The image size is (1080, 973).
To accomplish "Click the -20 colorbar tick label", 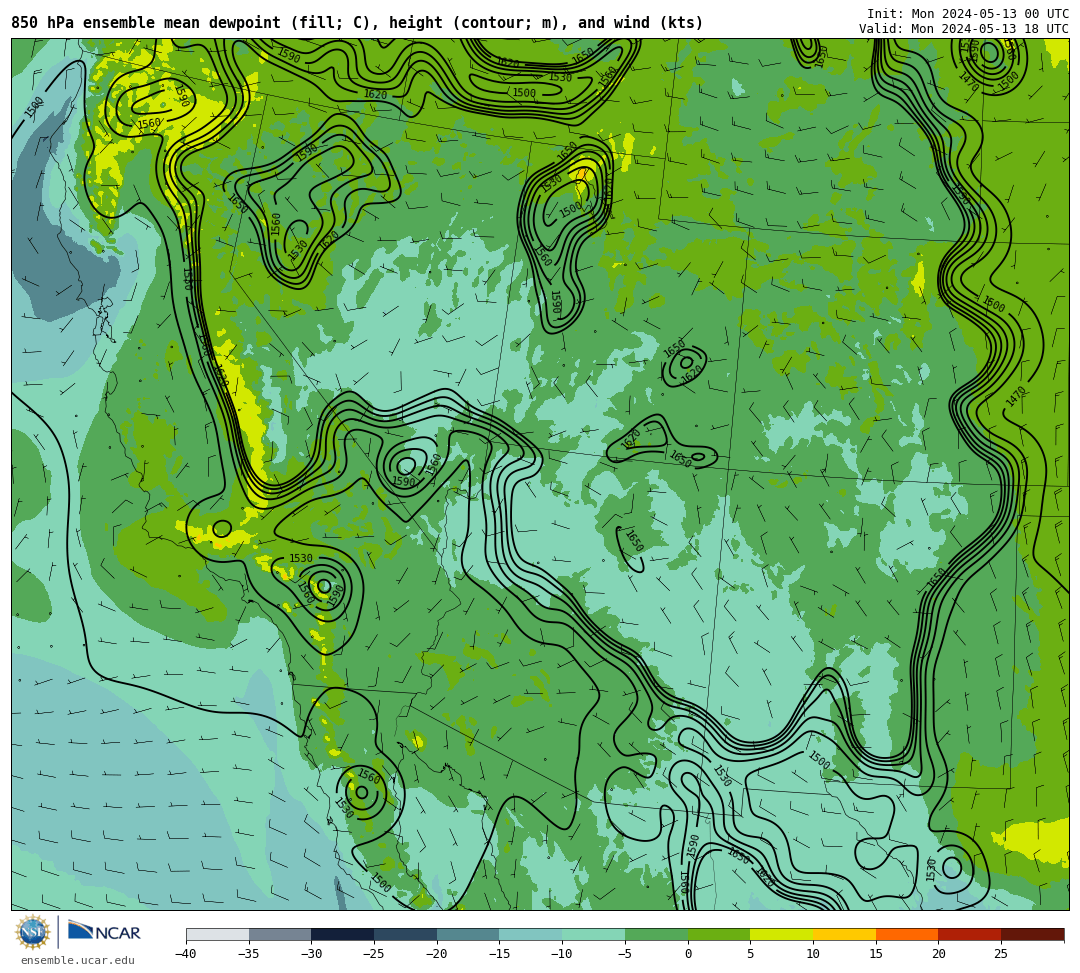I will [x=436, y=954].
